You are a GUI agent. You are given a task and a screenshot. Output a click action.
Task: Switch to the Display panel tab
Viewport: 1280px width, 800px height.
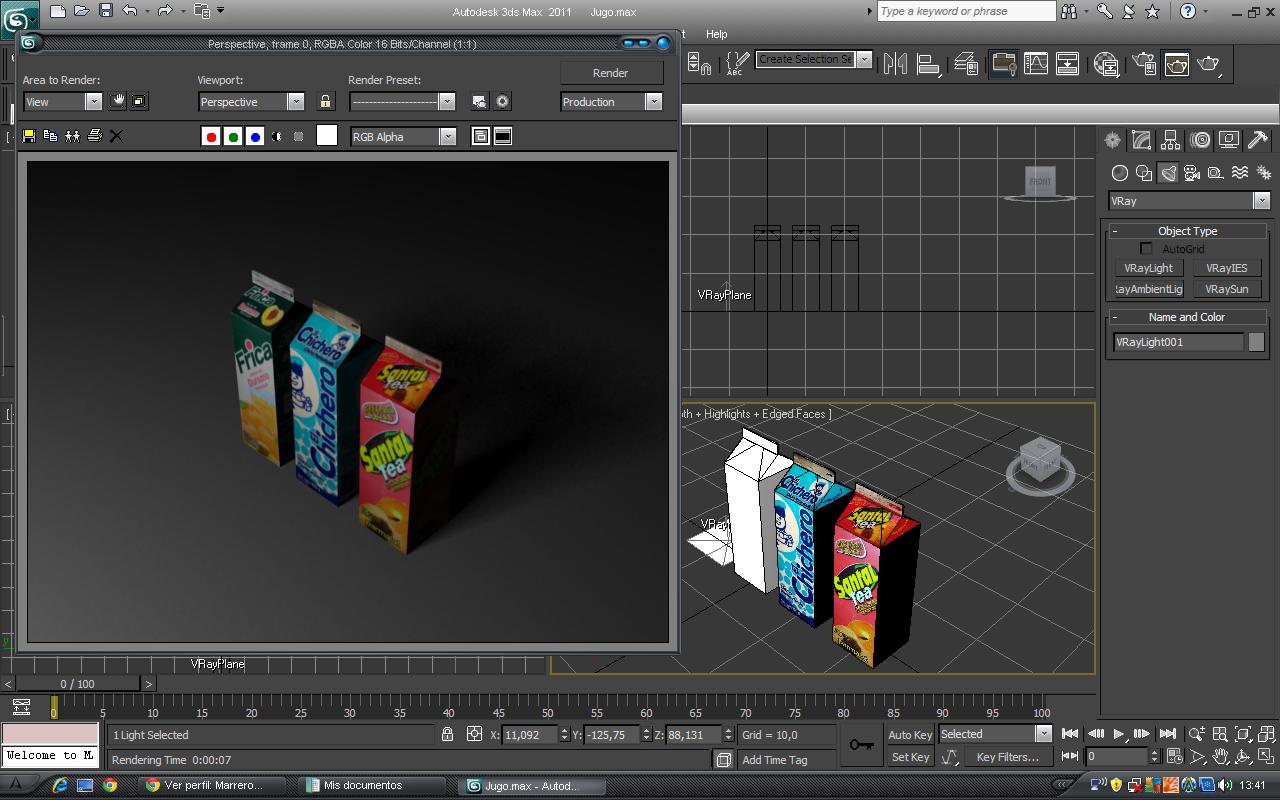coord(1229,140)
